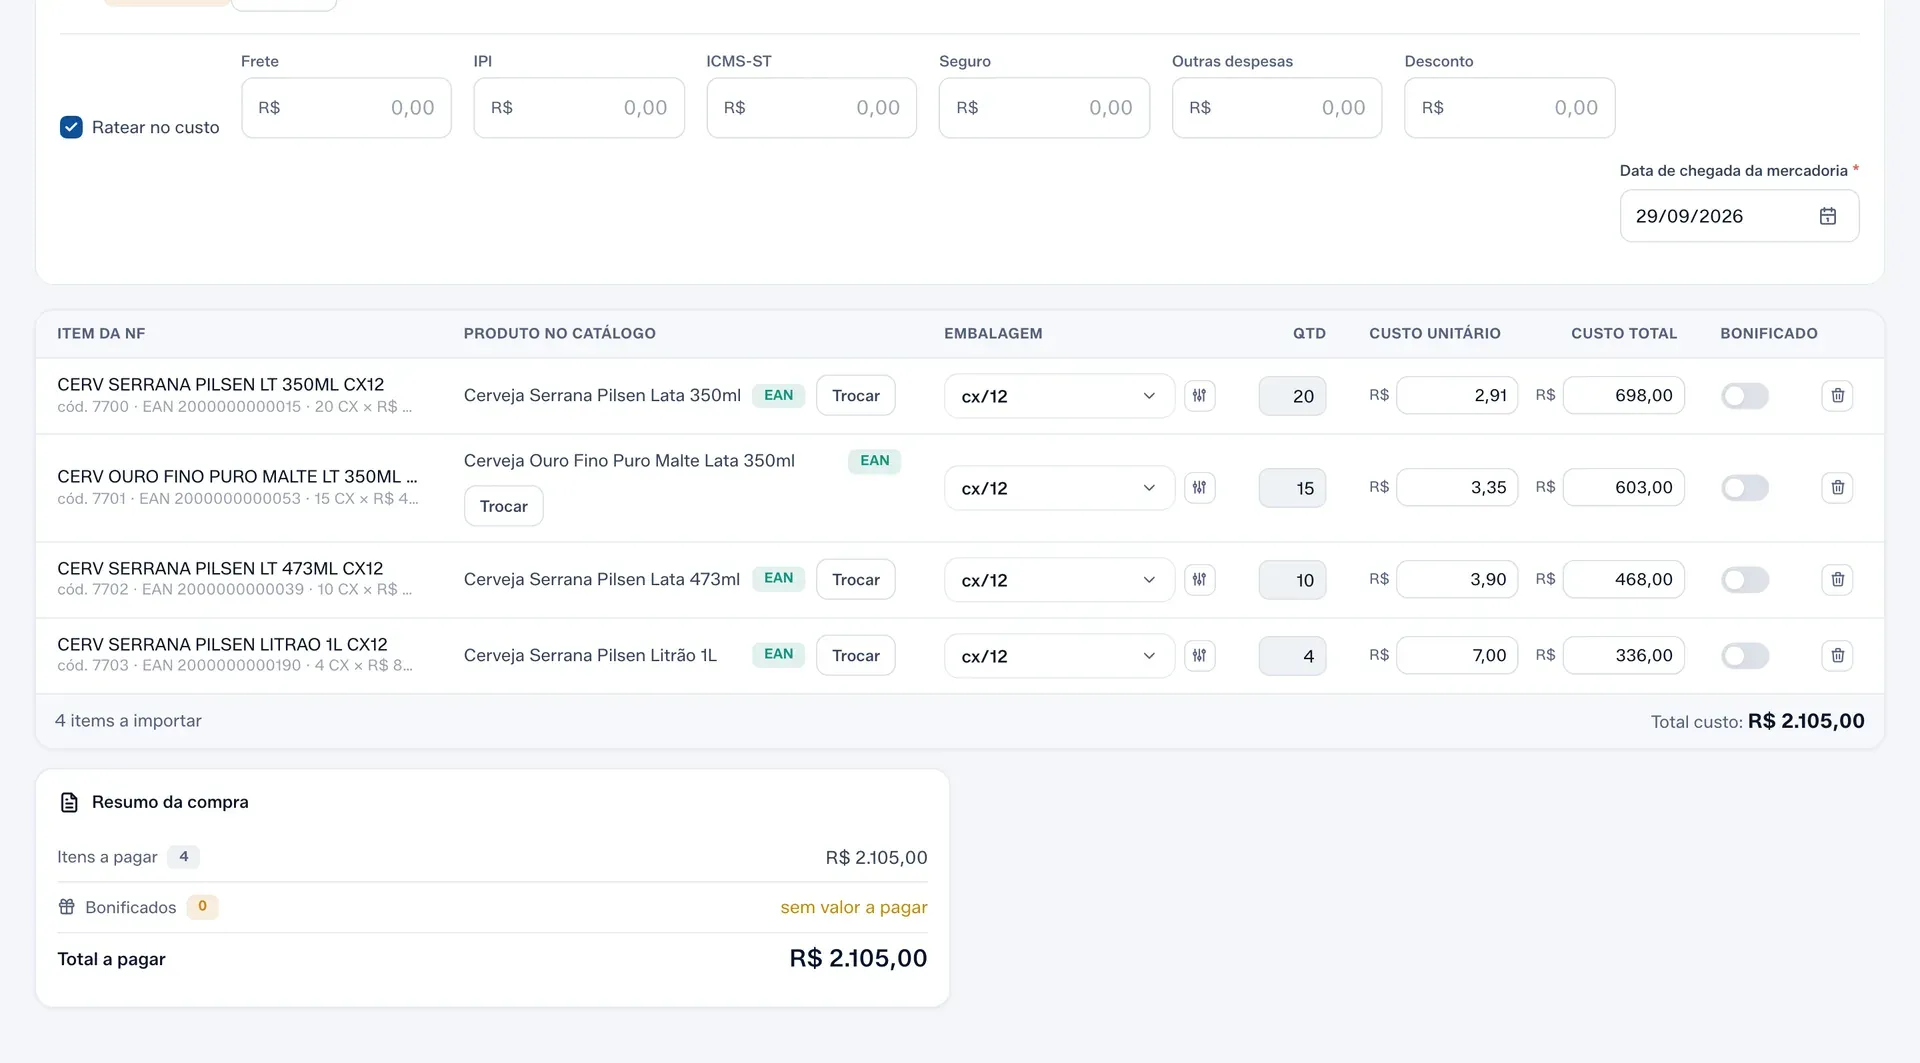Click the Resumo da compra document icon
This screenshot has height=1063, width=1920.
[x=69, y=802]
